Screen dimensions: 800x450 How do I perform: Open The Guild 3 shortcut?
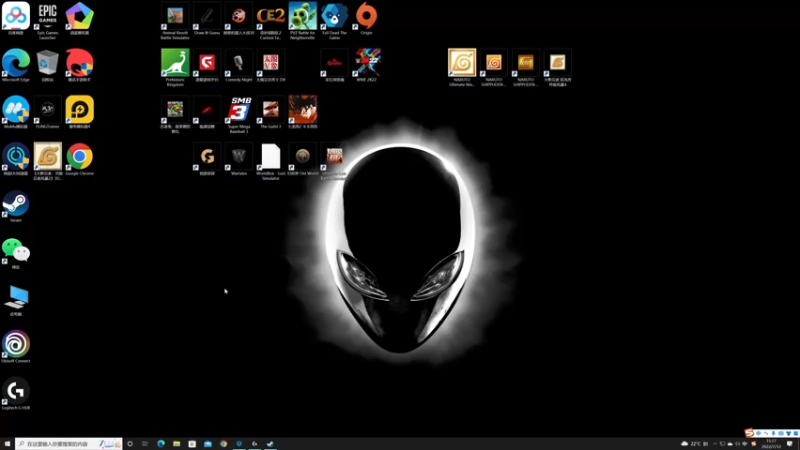[270, 112]
